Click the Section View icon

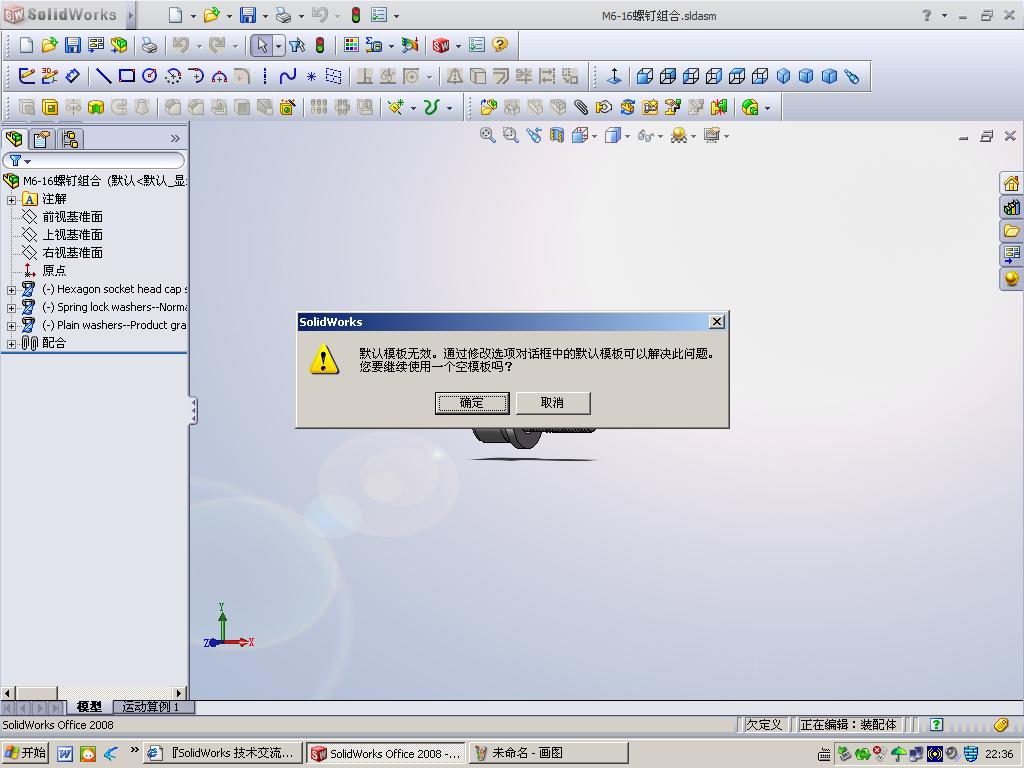(556, 135)
